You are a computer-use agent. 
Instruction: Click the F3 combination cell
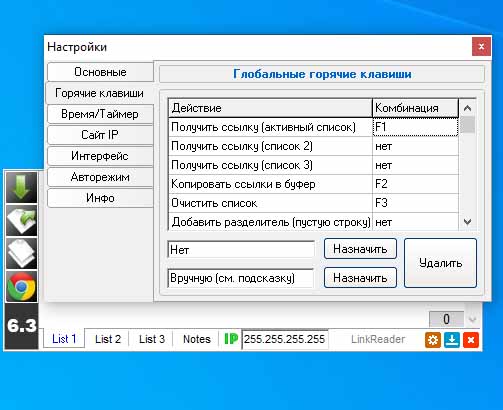coord(415,203)
